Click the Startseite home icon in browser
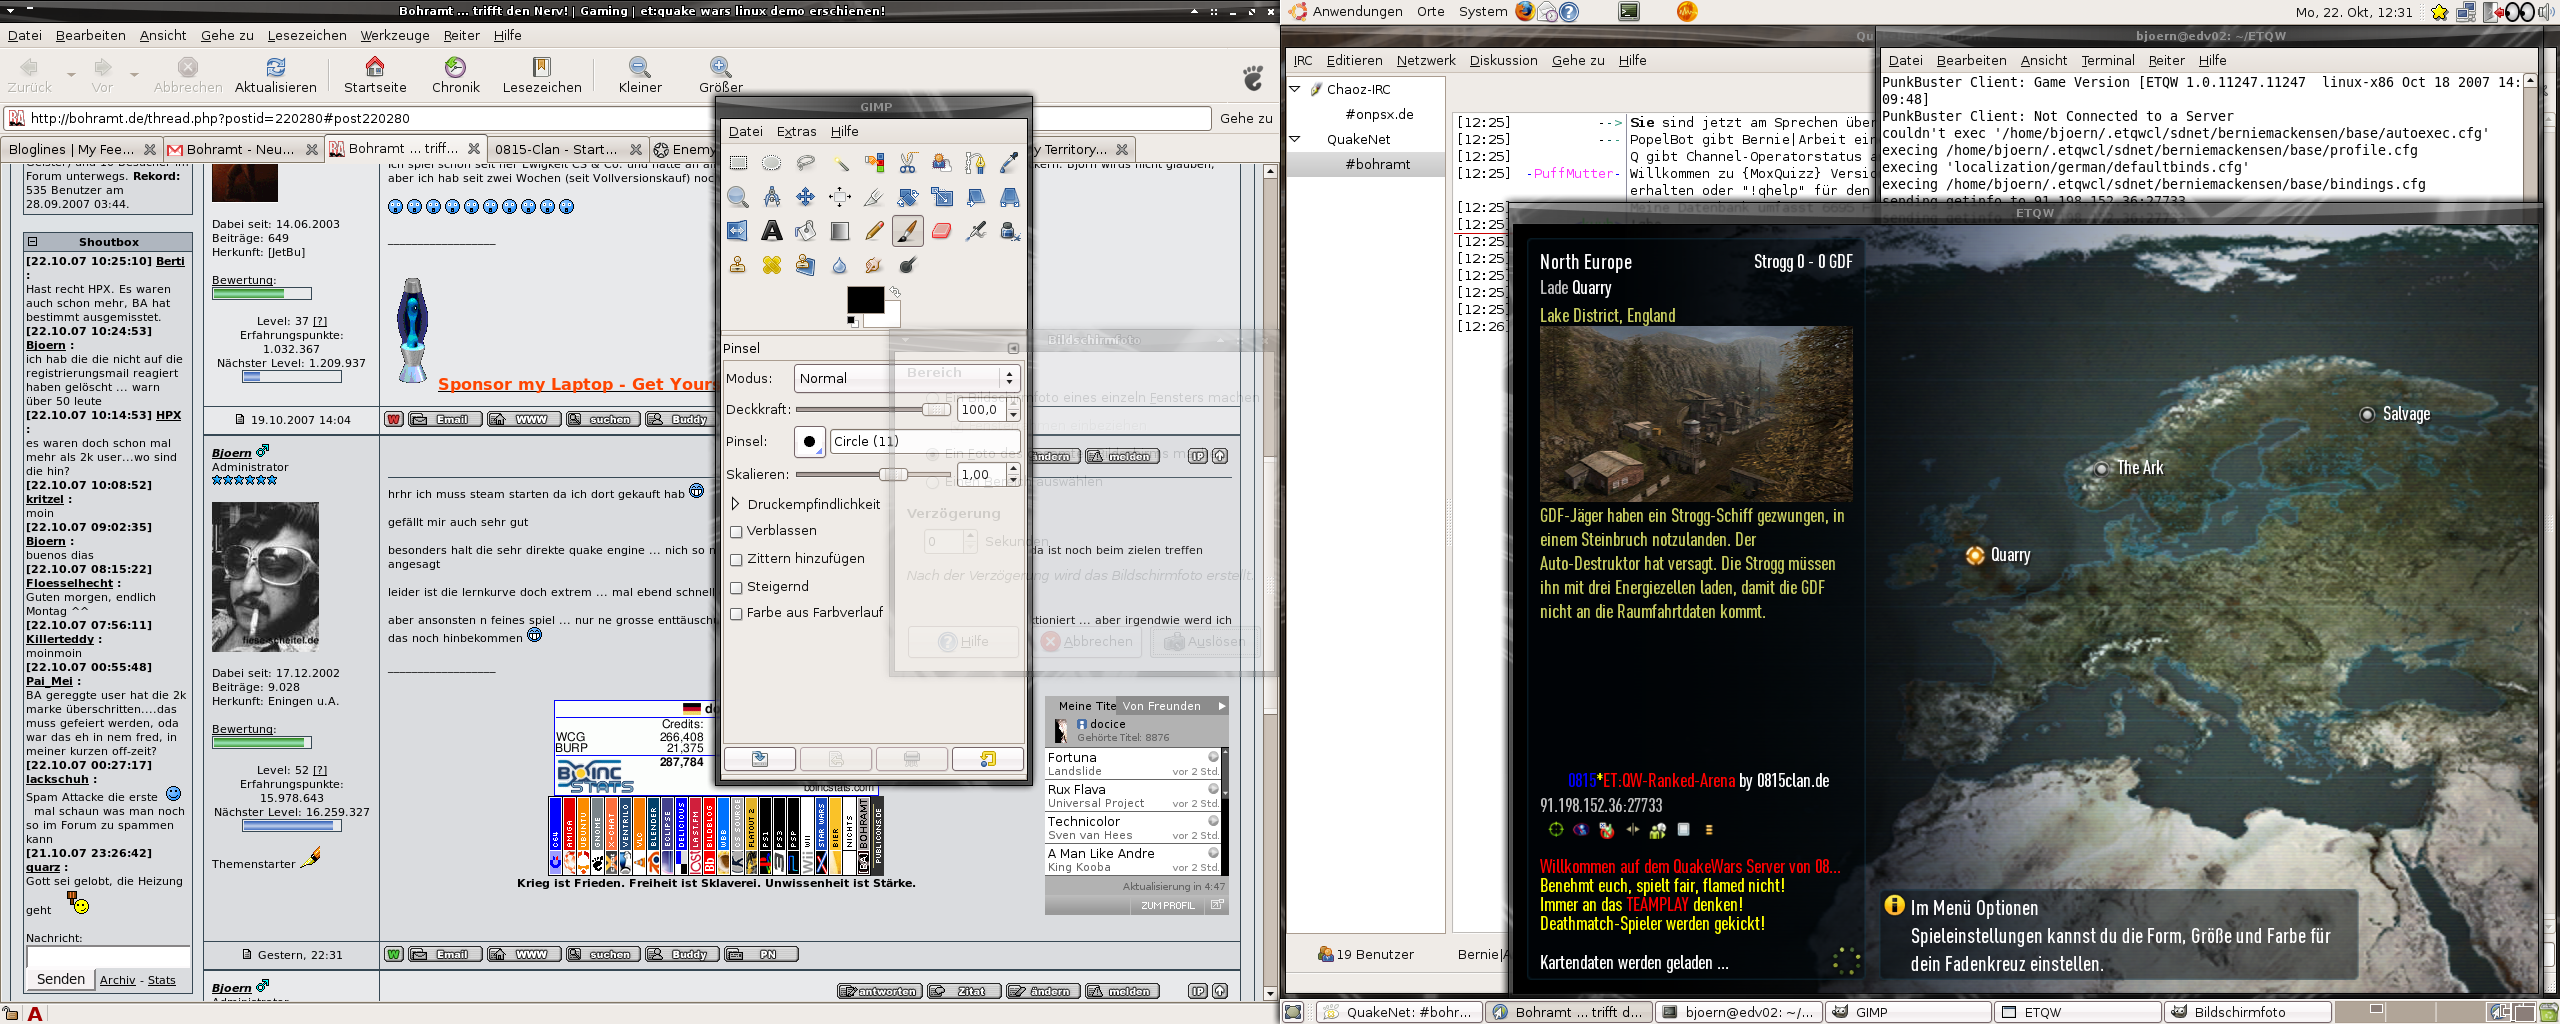The width and height of the screenshot is (2560, 1024). [375, 74]
